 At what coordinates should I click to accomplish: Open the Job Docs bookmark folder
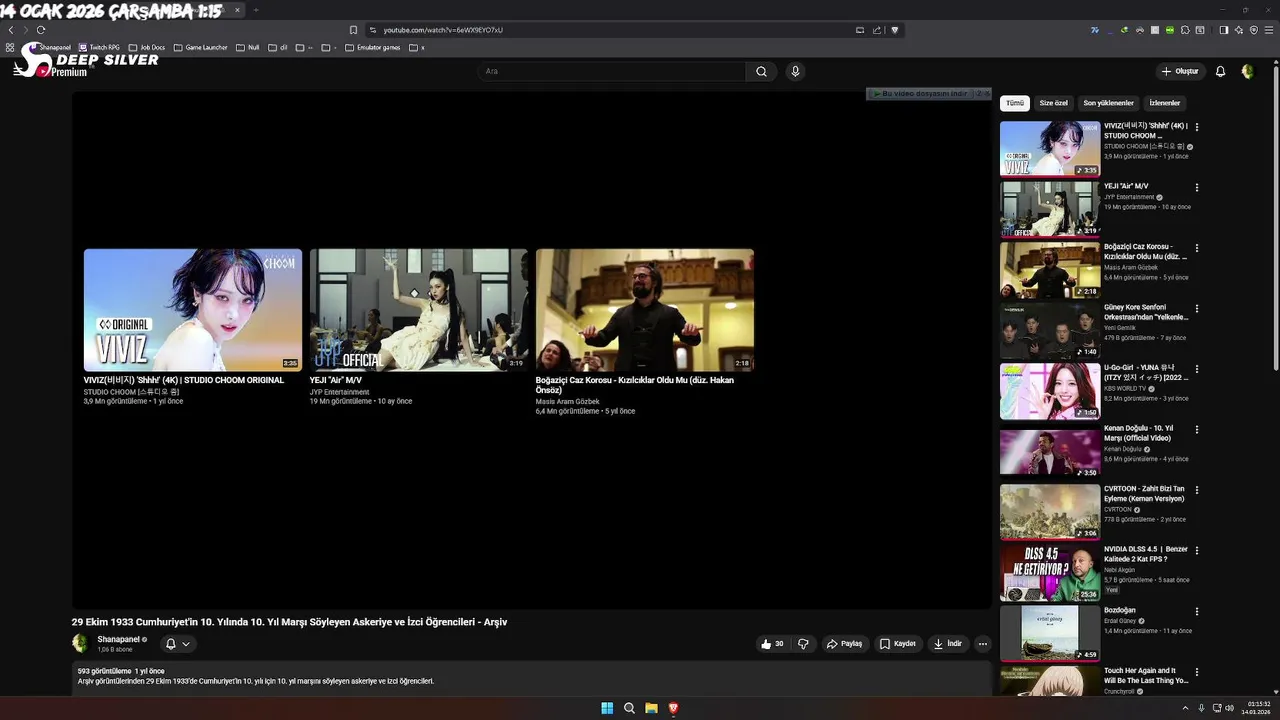146,47
